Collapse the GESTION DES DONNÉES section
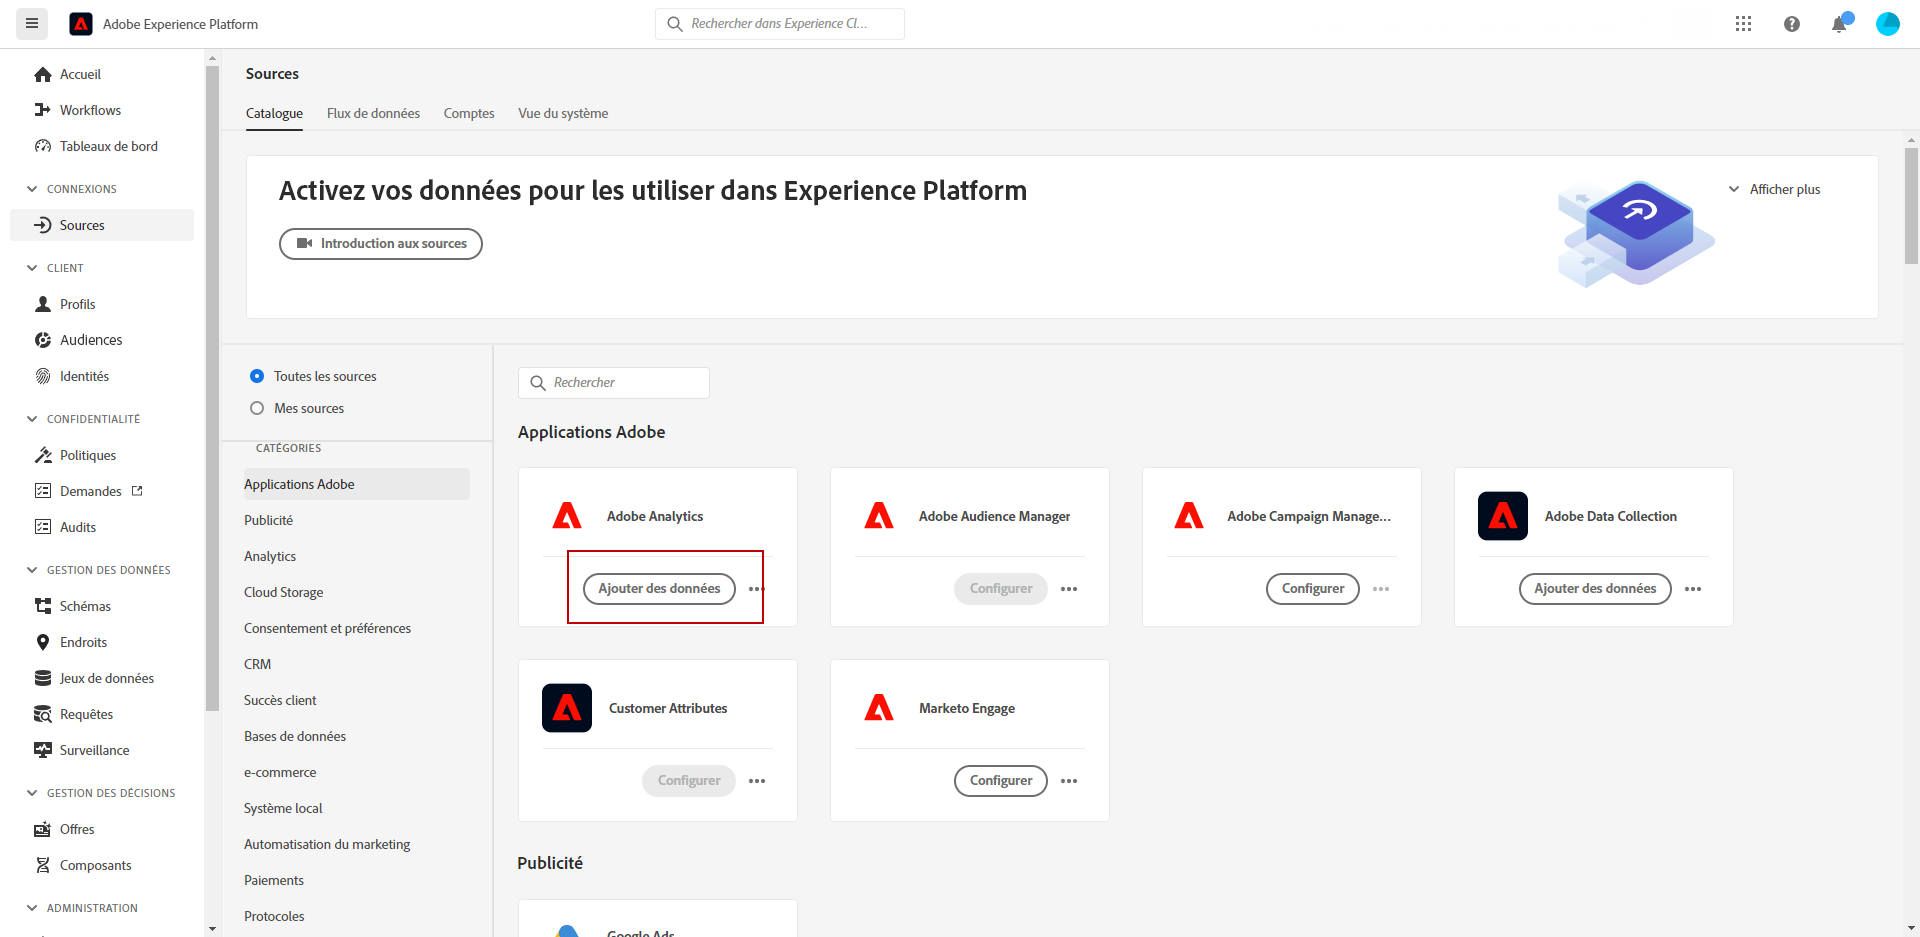The image size is (1920, 937). [x=32, y=570]
